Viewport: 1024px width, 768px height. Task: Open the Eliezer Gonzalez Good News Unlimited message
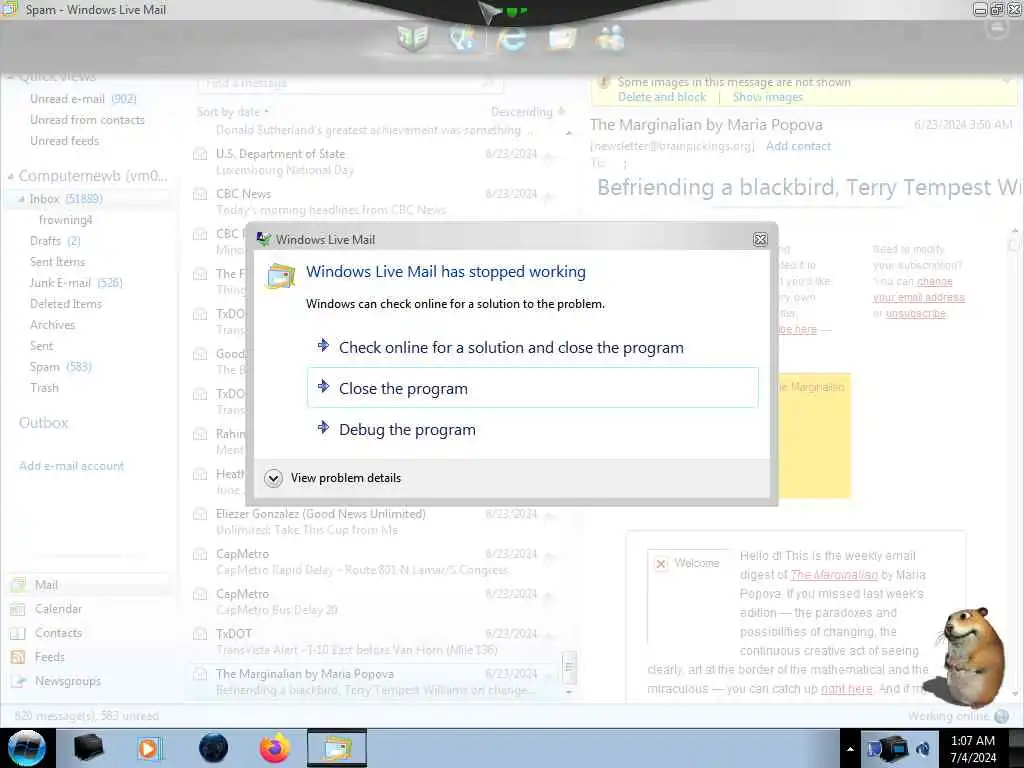coord(372,522)
